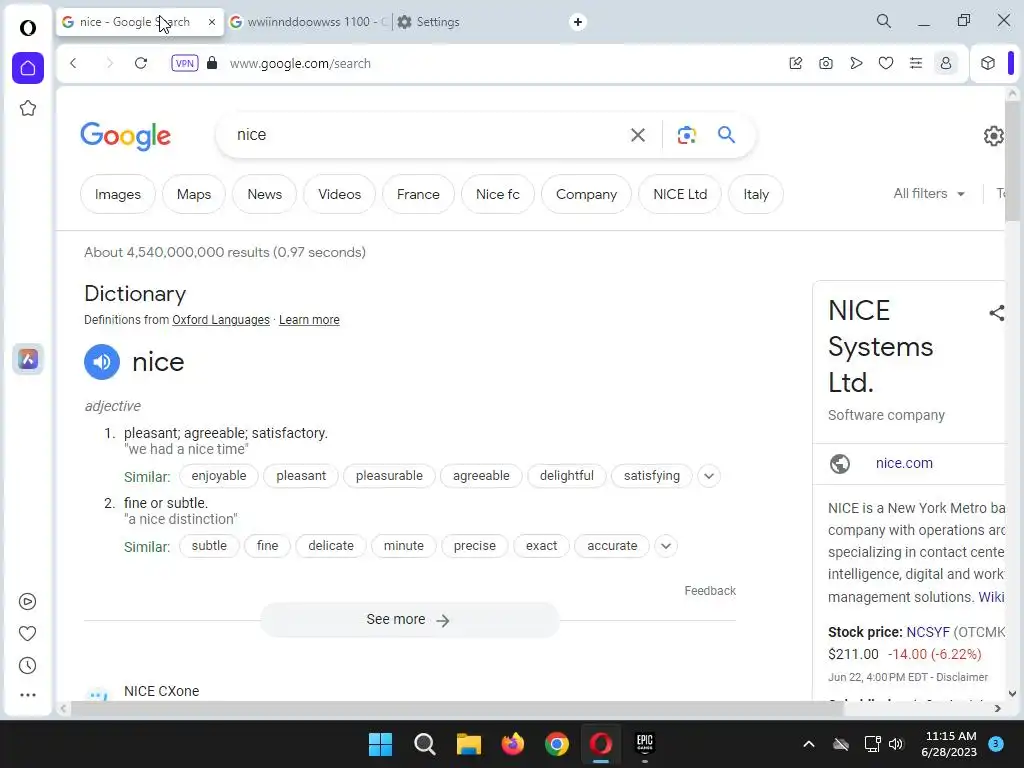The height and width of the screenshot is (768, 1024).
Task: Open the NICE CXone result
Action: click(161, 691)
